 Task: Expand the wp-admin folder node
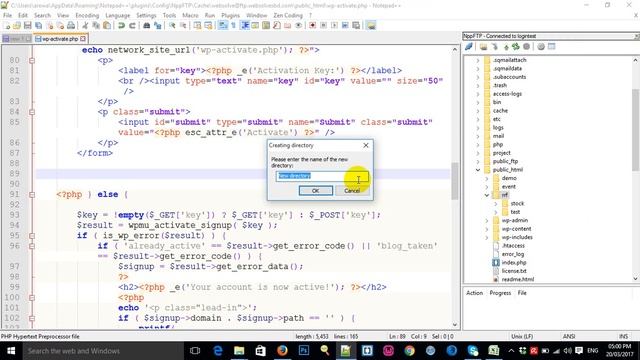487,220
